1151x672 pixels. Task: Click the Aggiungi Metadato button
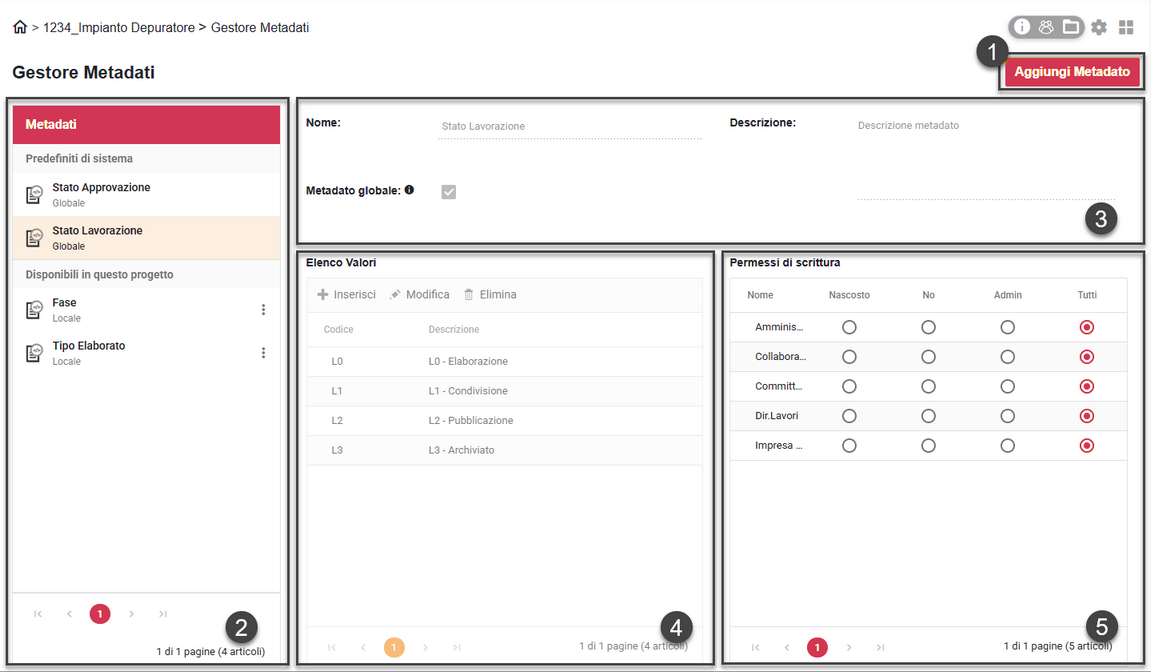(1071, 71)
